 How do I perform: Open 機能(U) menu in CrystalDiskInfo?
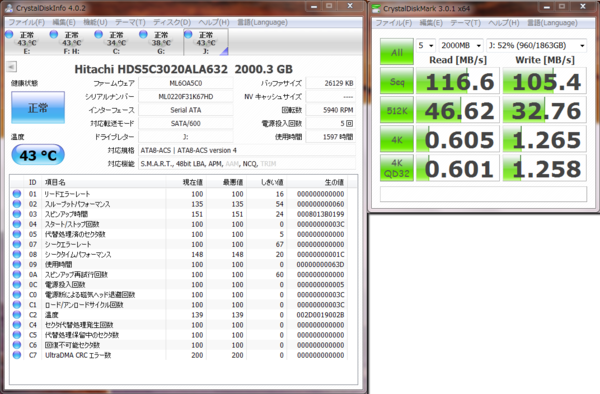(95, 22)
